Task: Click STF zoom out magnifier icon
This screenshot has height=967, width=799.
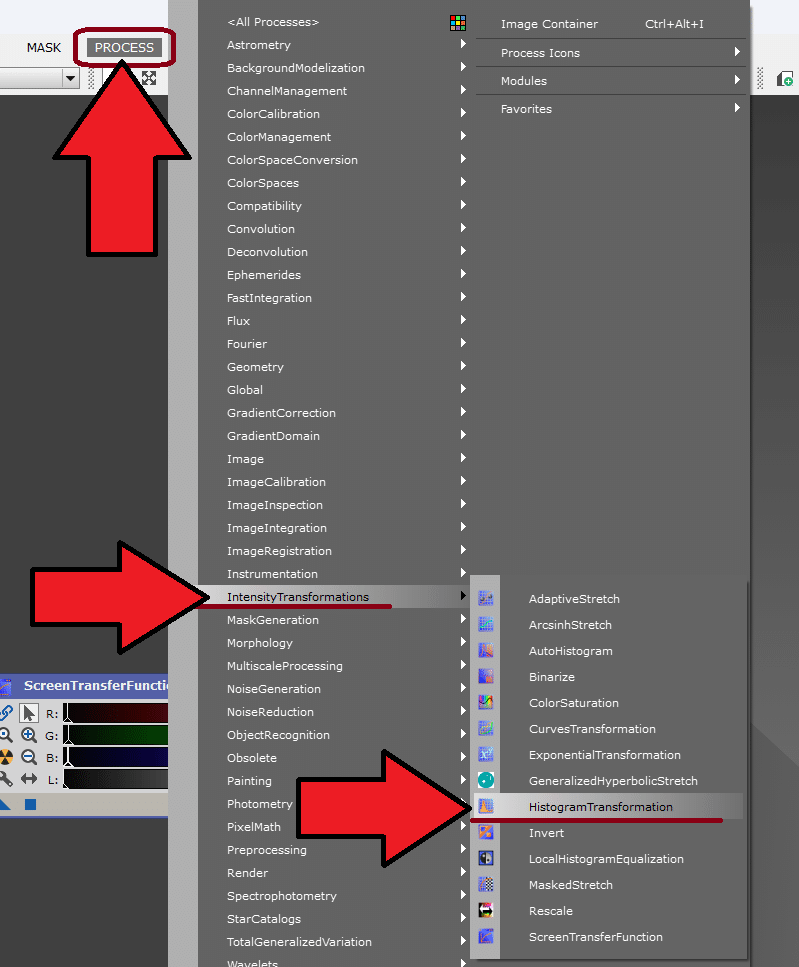Action: [28, 757]
